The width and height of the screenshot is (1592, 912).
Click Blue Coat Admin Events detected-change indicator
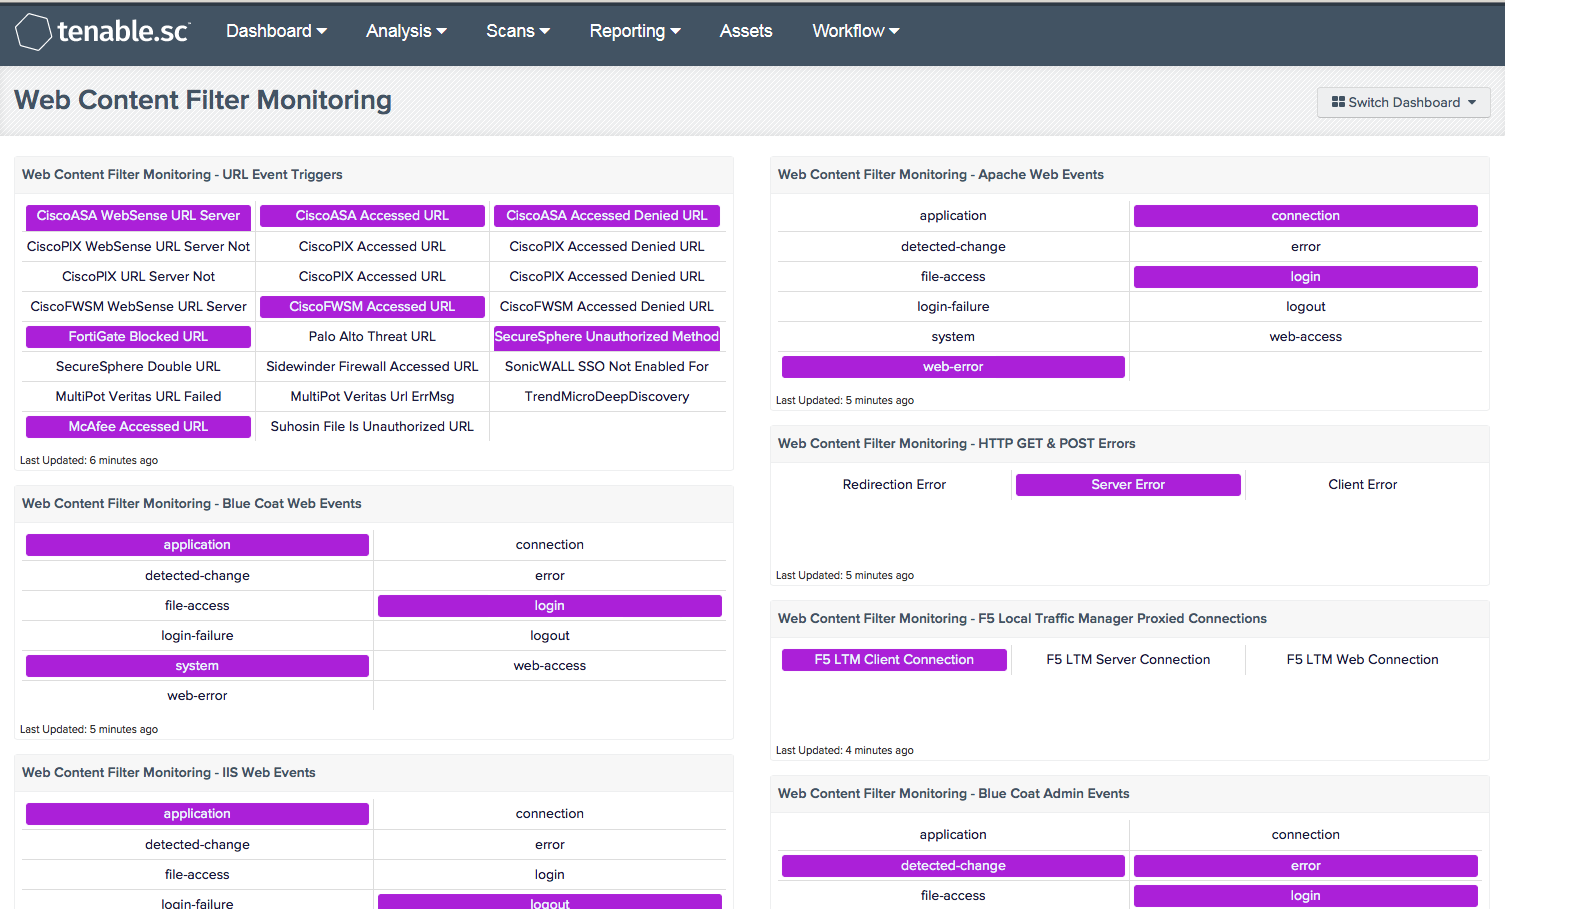(953, 866)
